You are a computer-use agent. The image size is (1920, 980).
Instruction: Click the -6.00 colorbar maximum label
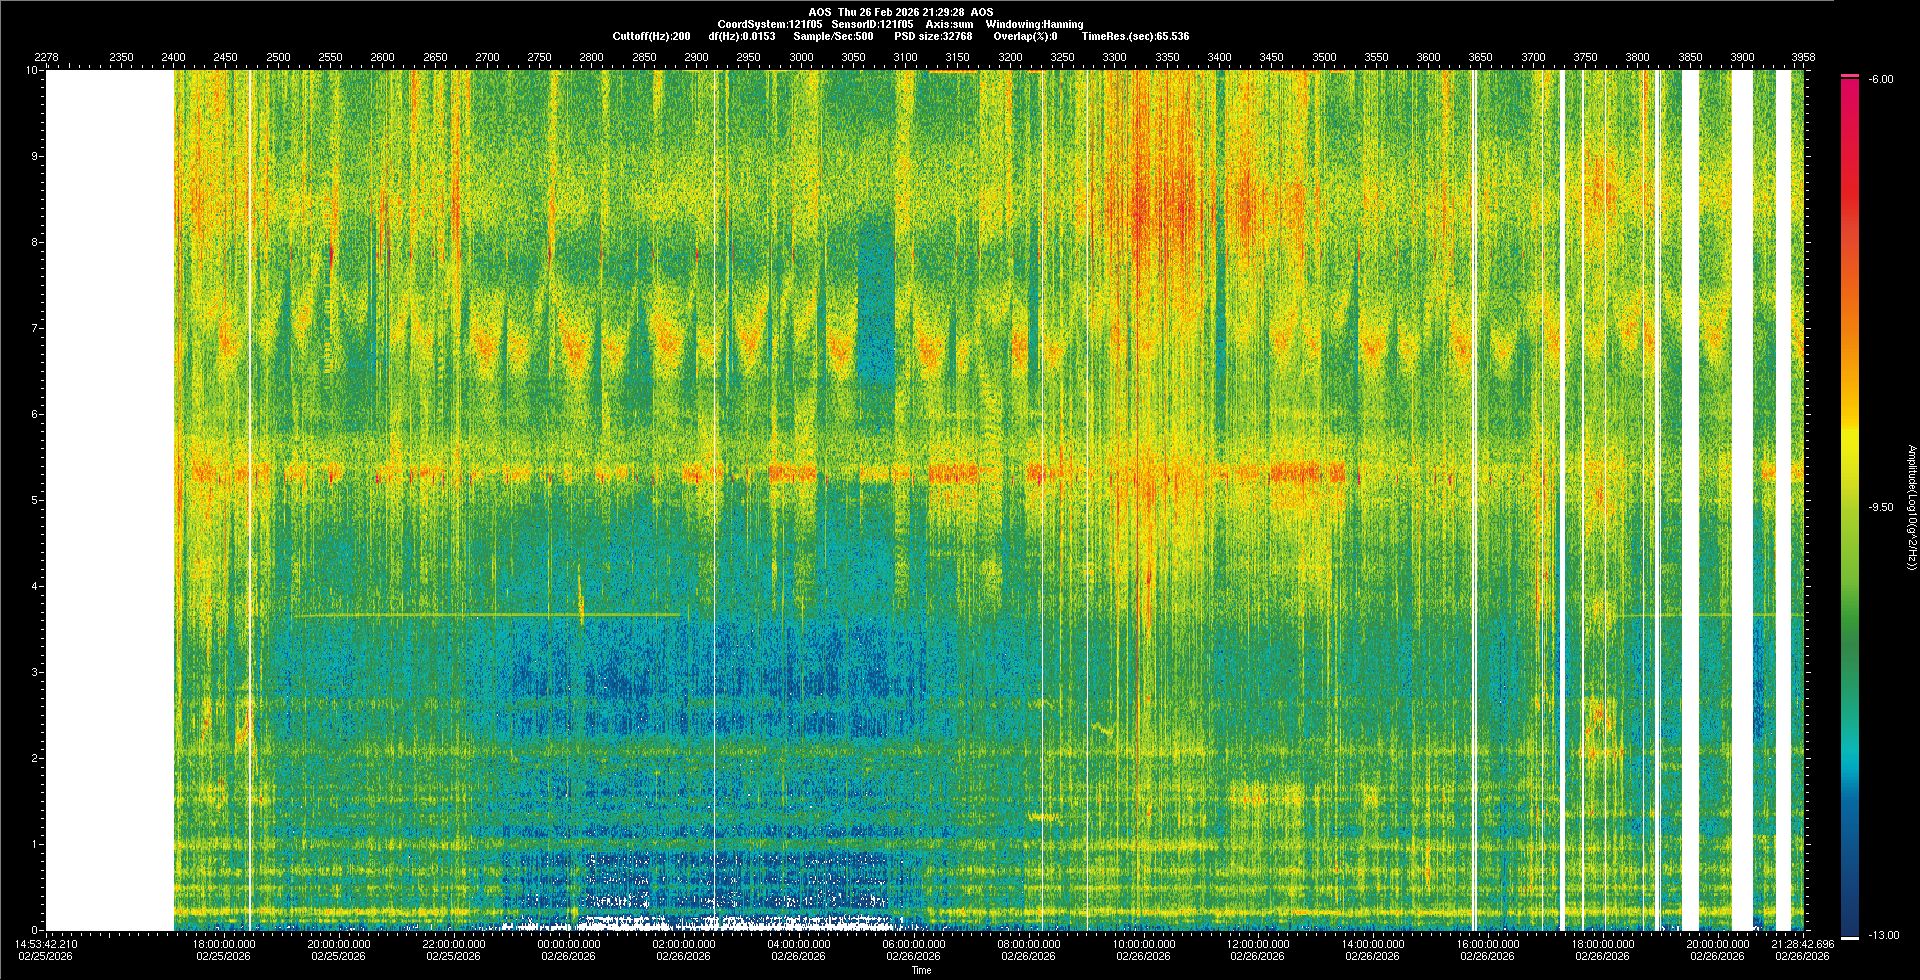tap(1880, 79)
